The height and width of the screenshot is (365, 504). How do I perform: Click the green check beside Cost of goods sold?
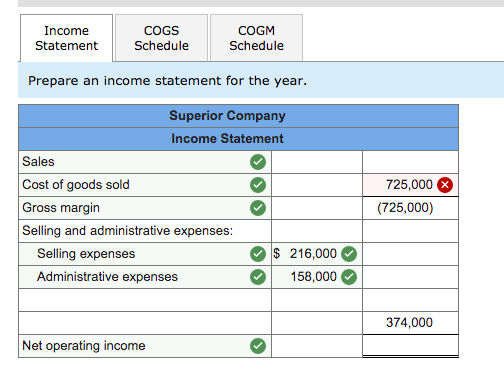coord(258,185)
